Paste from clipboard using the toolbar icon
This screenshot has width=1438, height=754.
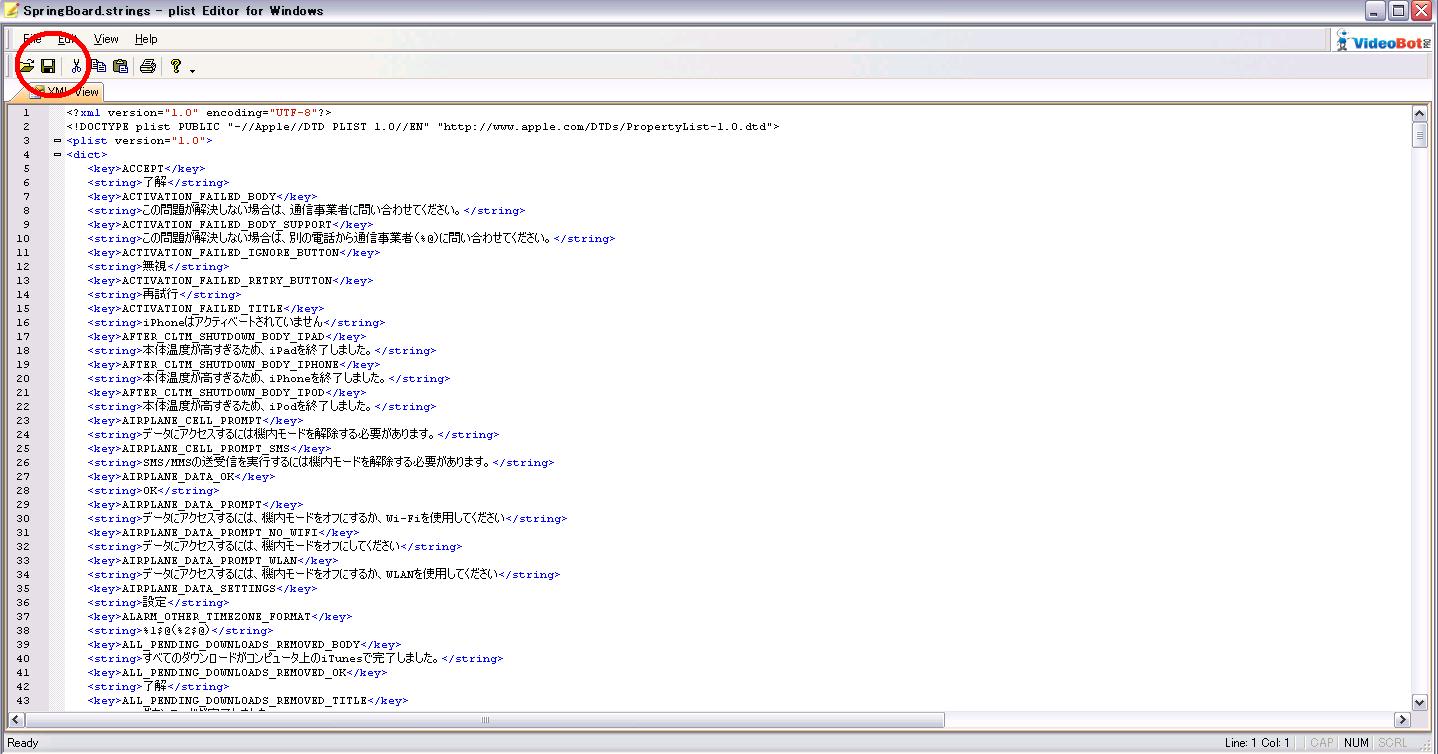(x=120, y=66)
